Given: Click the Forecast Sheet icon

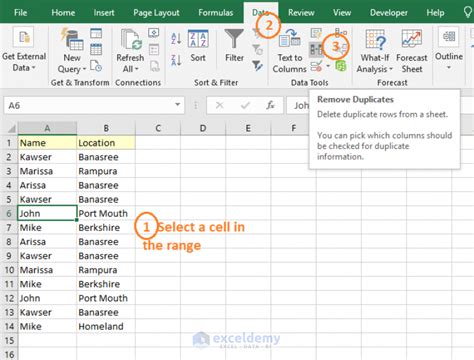Looking at the screenshot, I should point(412,51).
